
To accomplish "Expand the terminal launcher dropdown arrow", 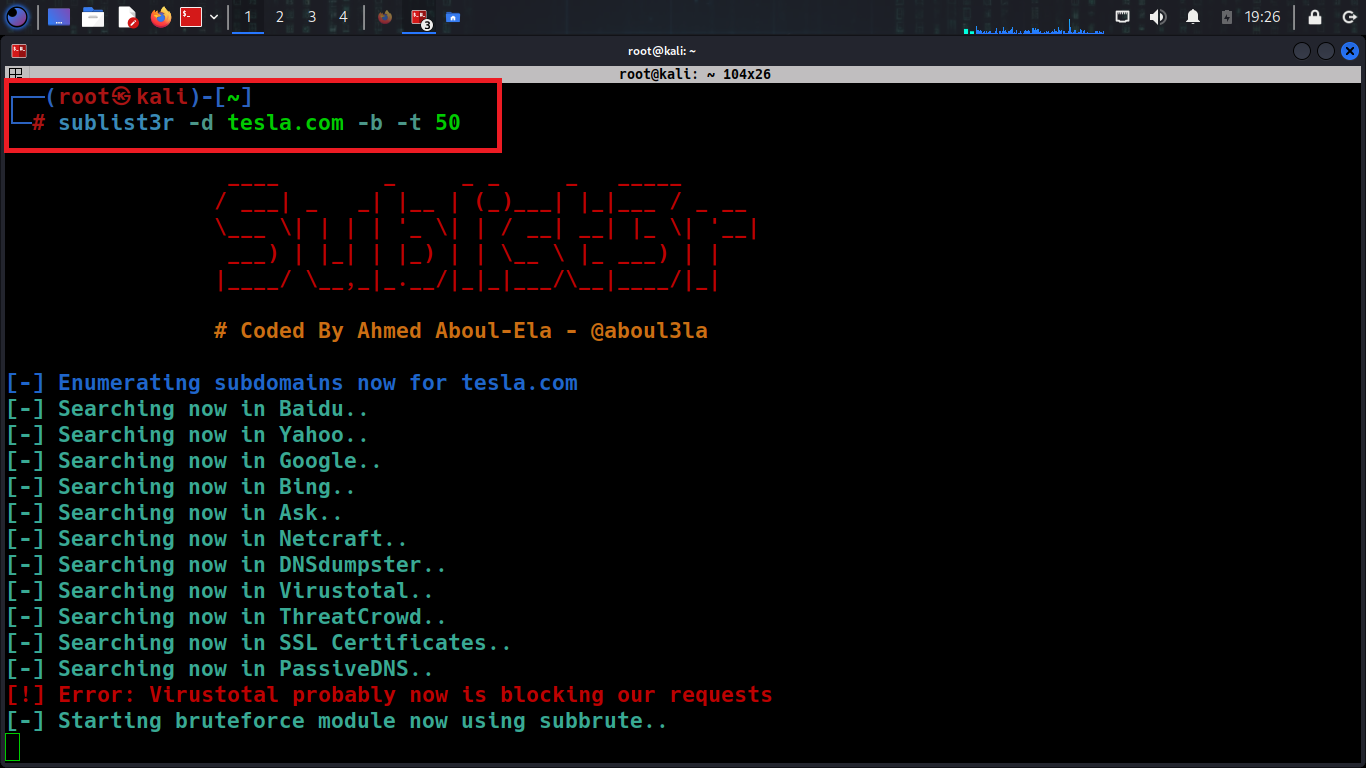I will coord(214,17).
